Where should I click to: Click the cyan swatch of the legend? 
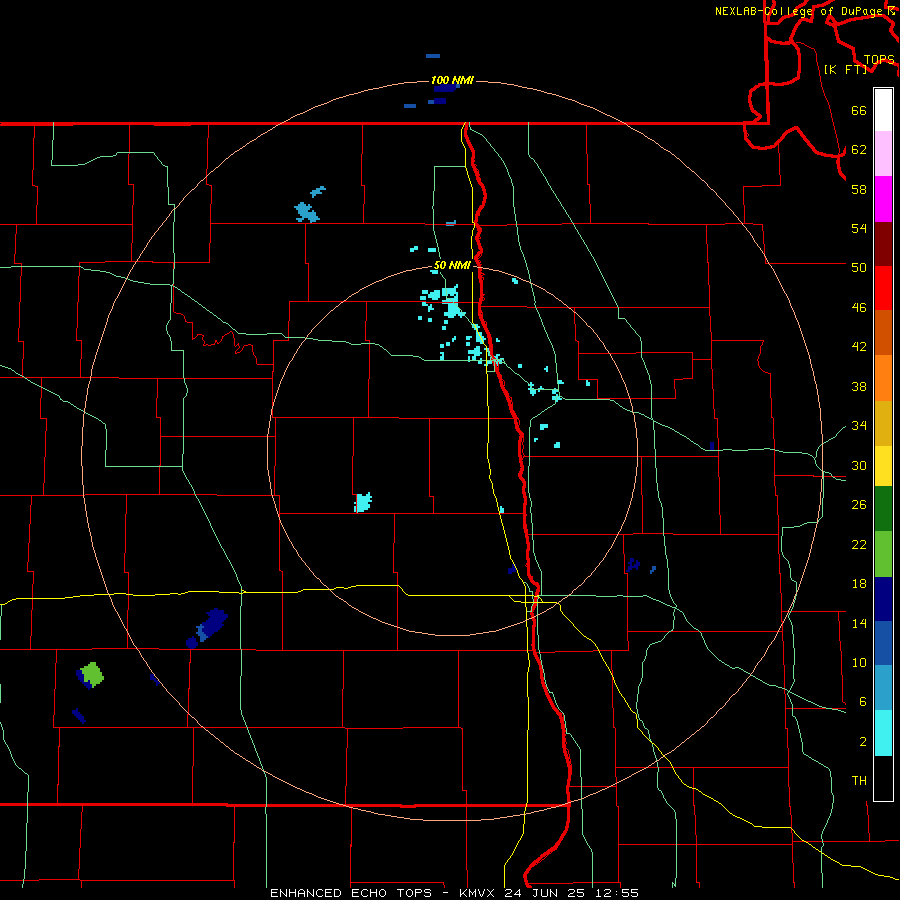pos(883,733)
